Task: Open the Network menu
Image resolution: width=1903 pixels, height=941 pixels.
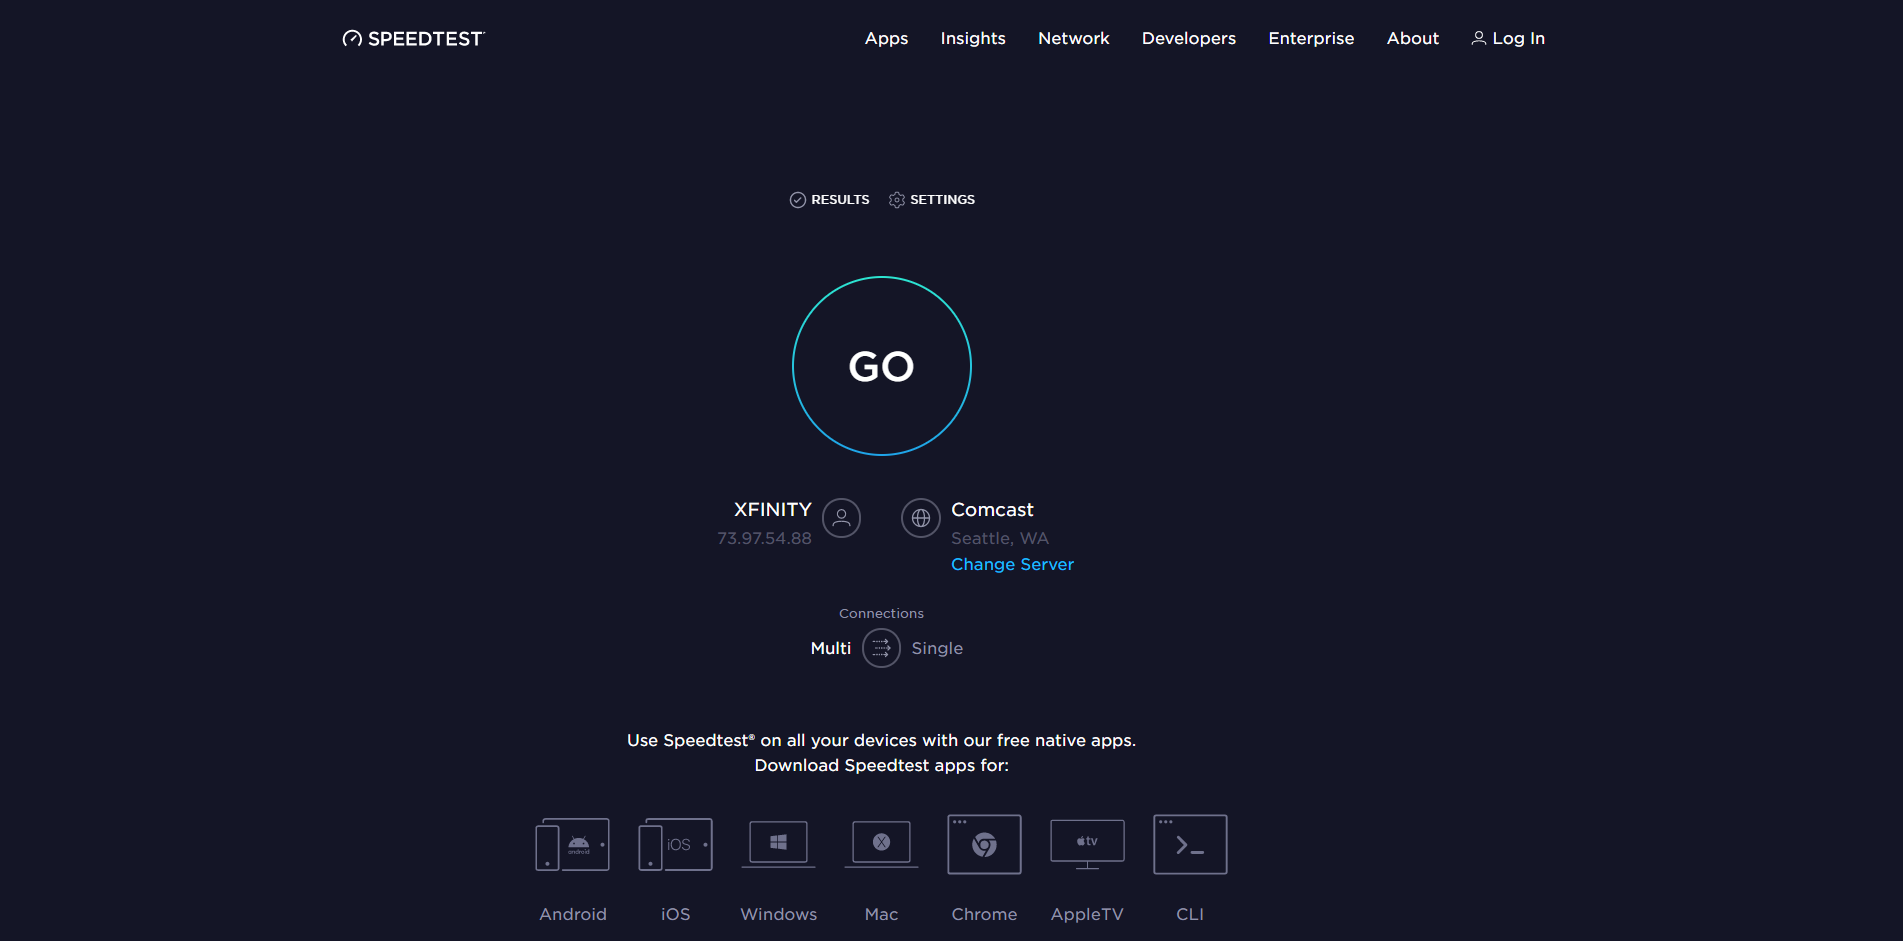Action: point(1073,38)
